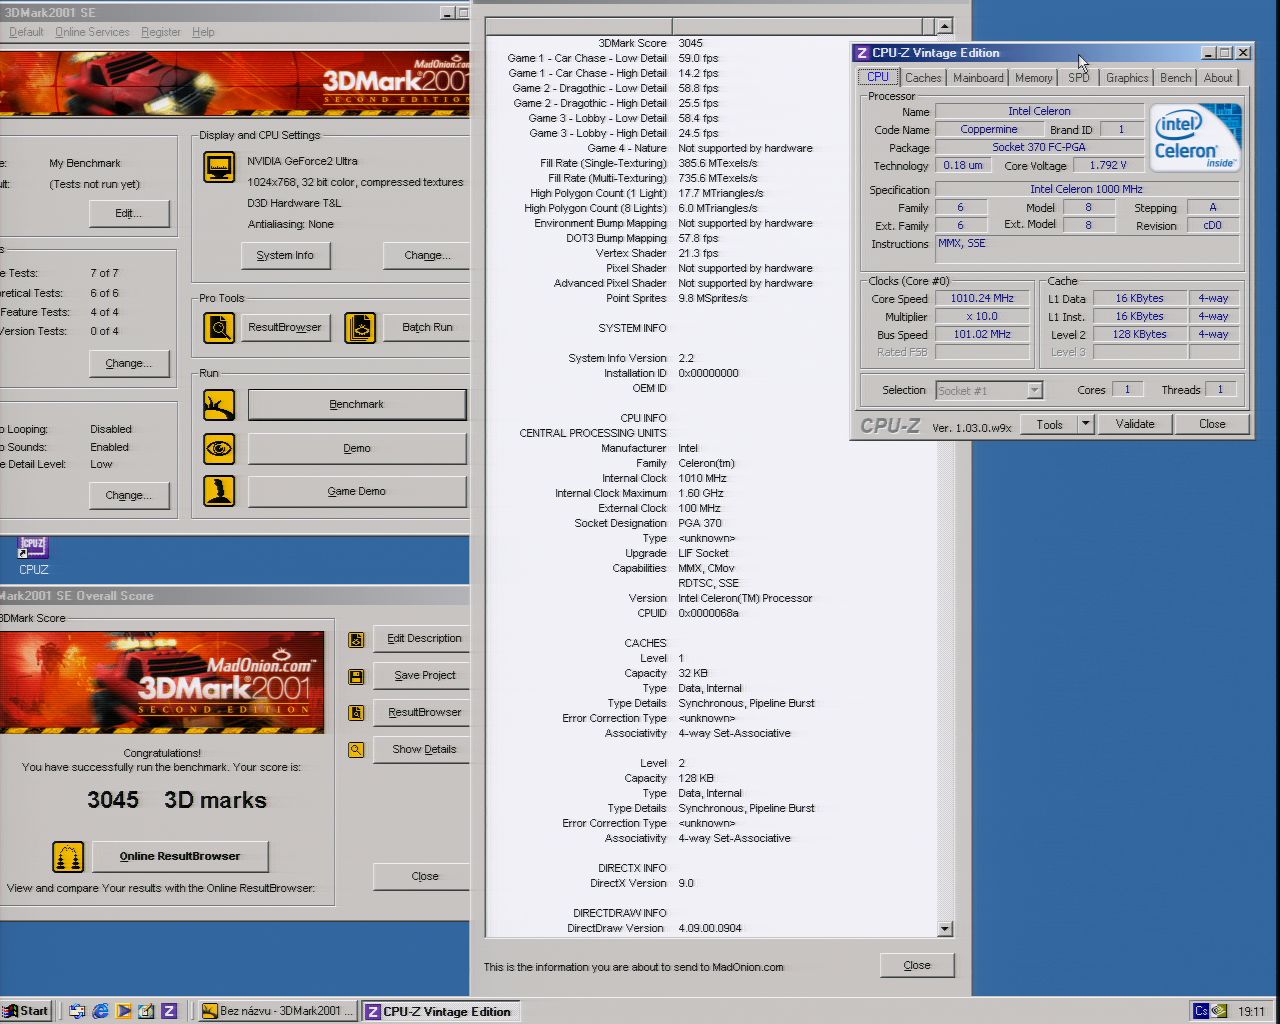Click the icon left of Online ResultBrowser
Image resolution: width=1280 pixels, height=1024 pixels.
coord(68,856)
